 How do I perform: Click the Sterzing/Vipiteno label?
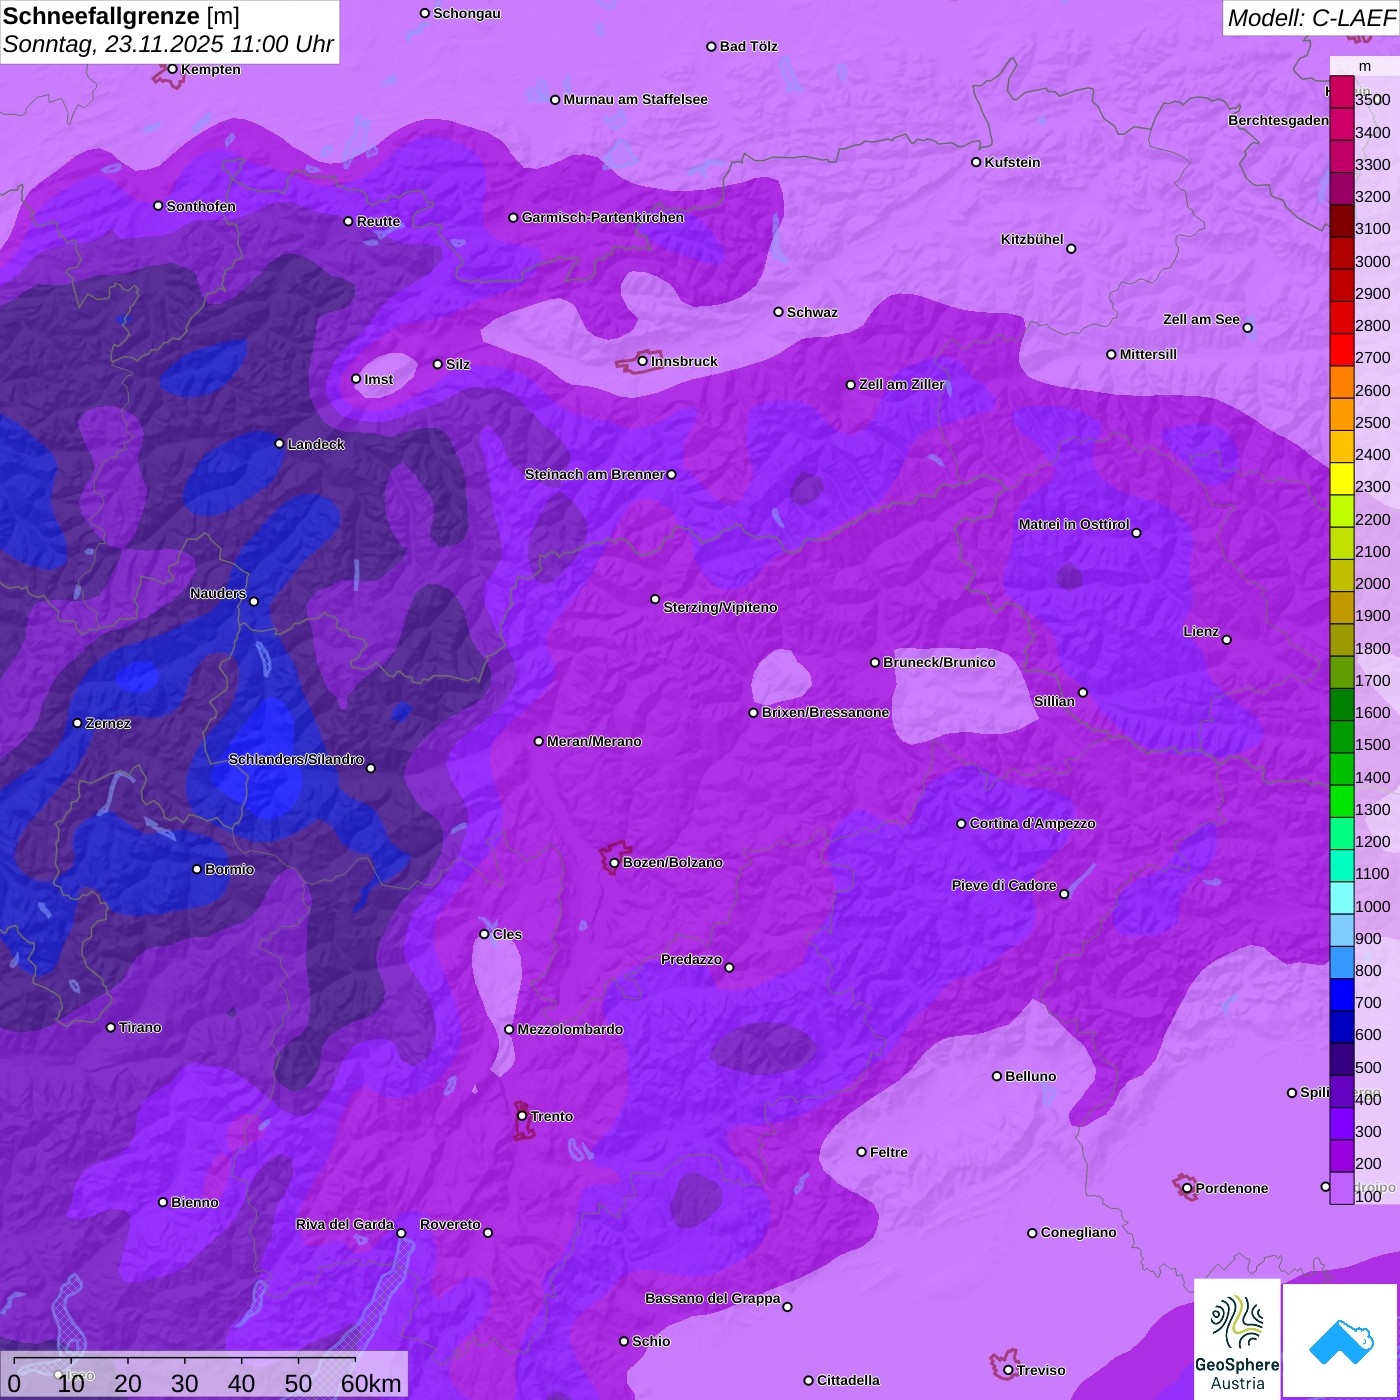pos(720,607)
